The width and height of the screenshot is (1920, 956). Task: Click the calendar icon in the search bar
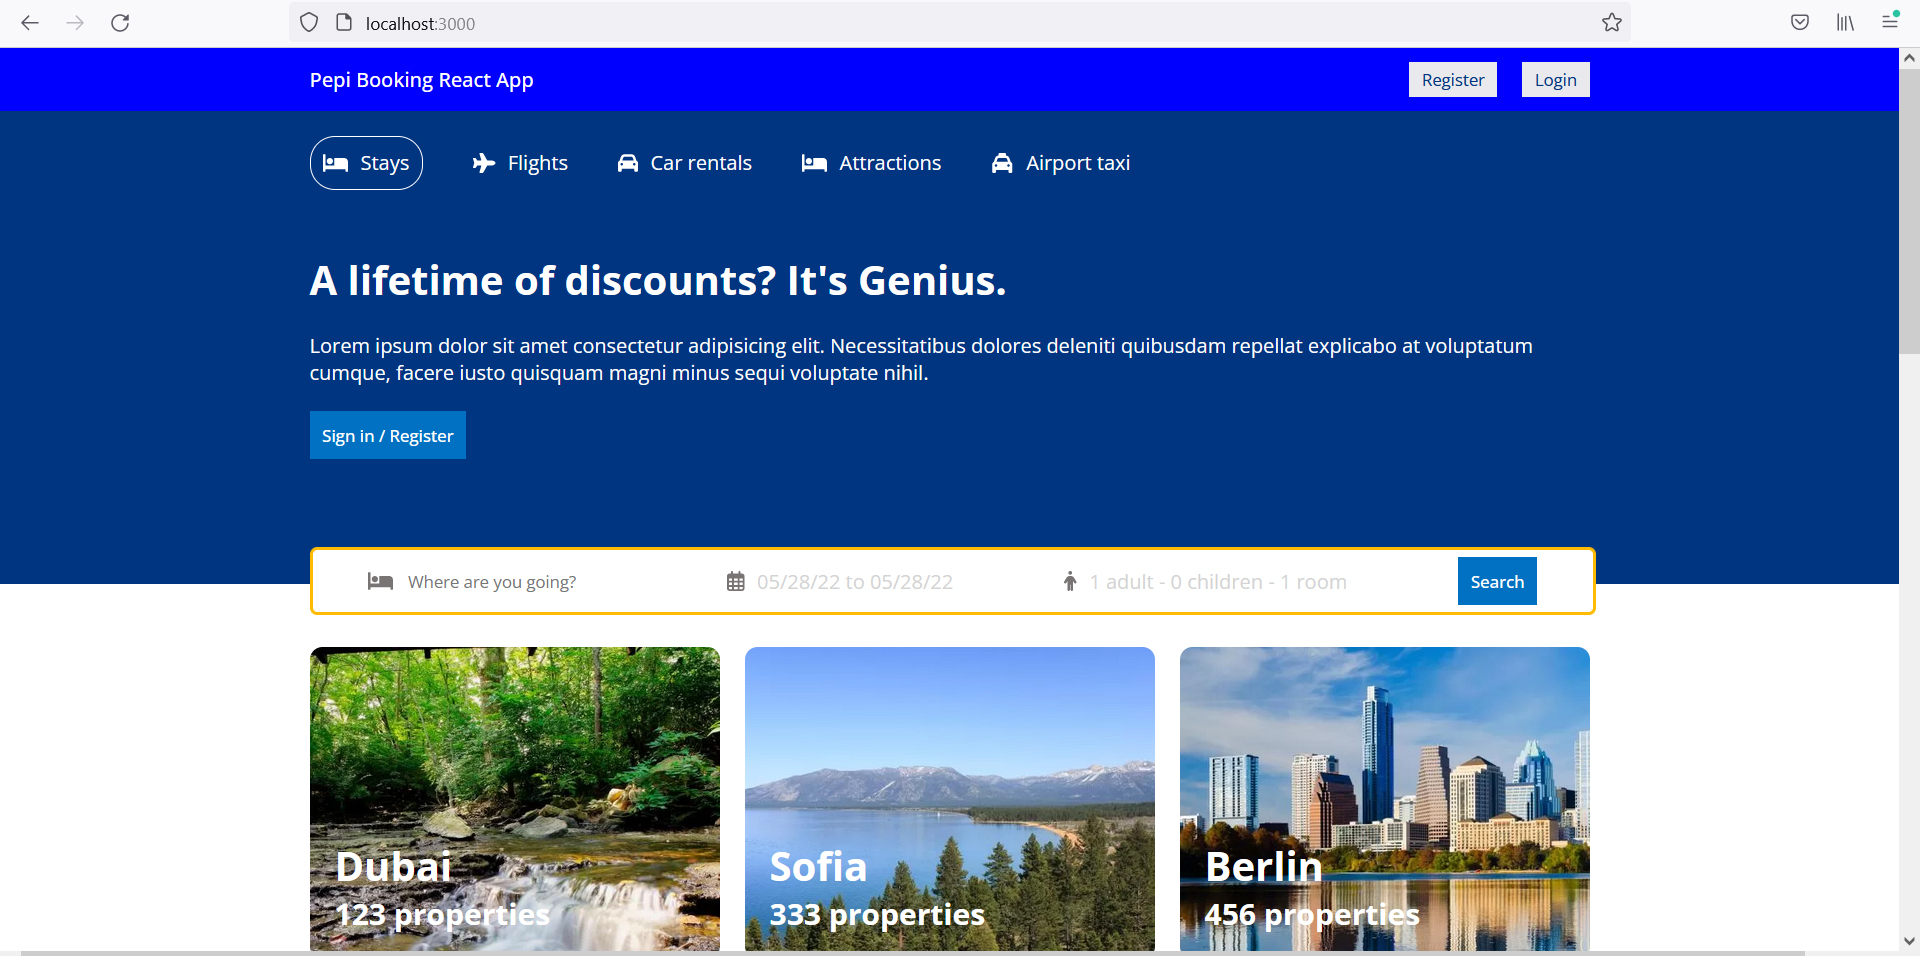pyautogui.click(x=736, y=581)
